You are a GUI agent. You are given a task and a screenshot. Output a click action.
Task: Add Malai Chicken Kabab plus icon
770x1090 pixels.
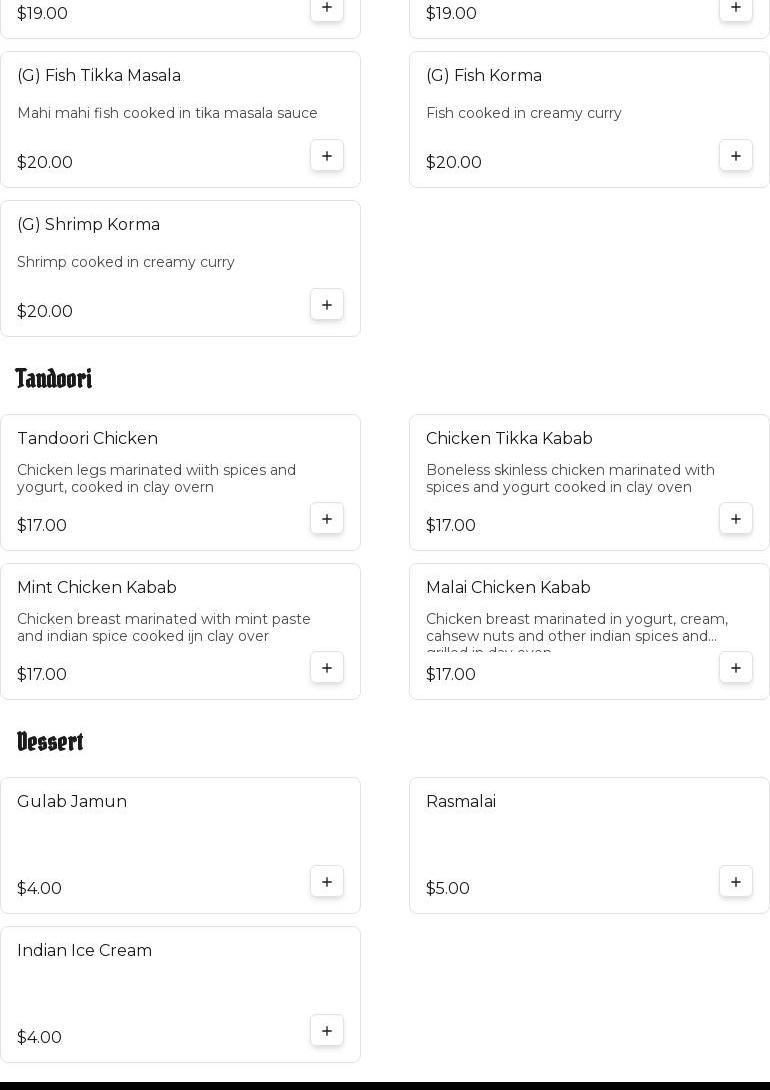736,668
